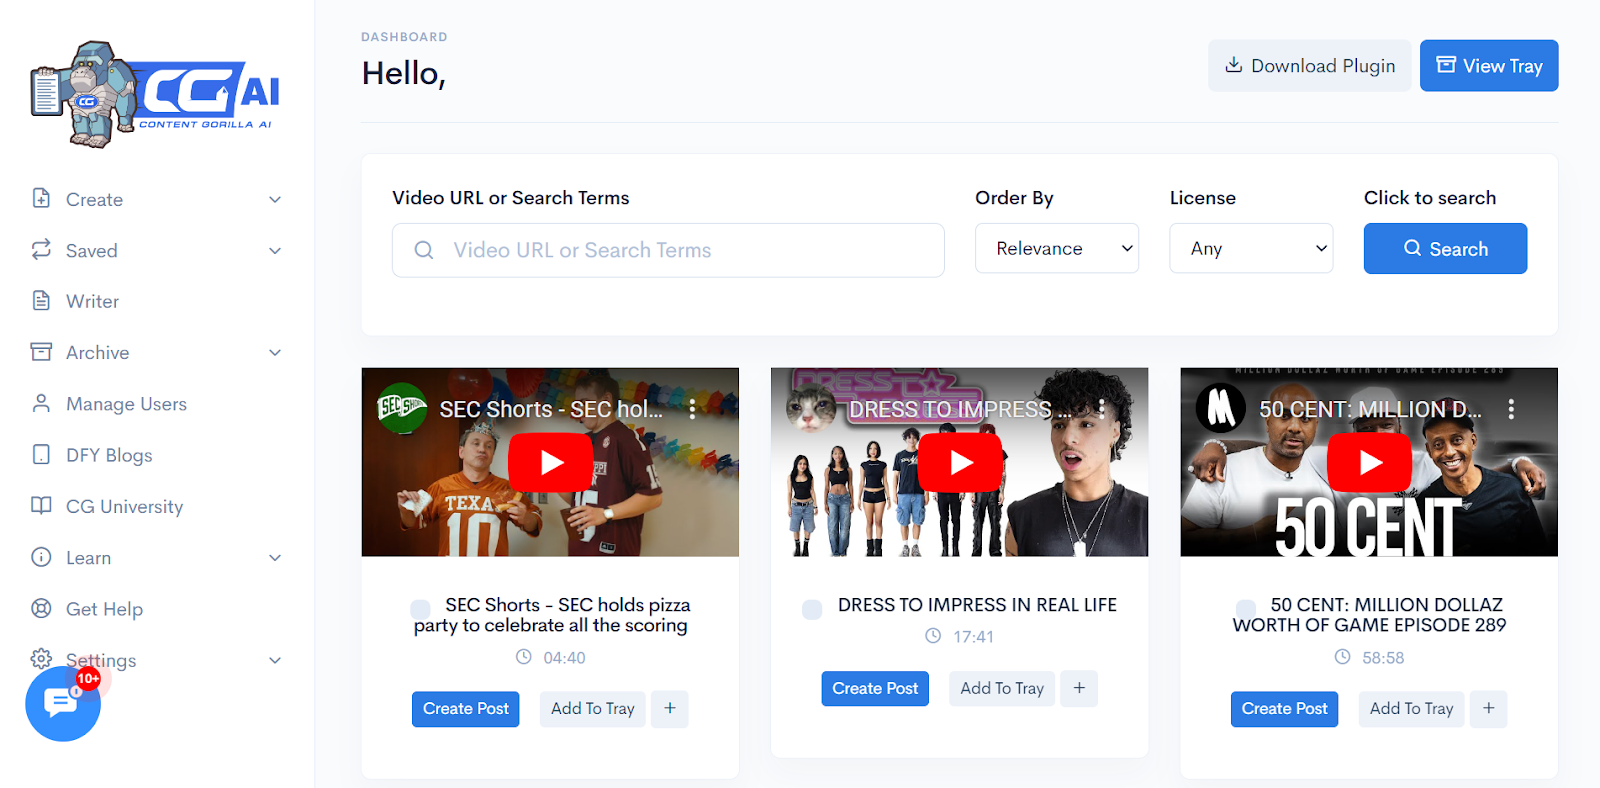Click the Manage Users person icon
Image resolution: width=1600 pixels, height=788 pixels.
pos(41,403)
